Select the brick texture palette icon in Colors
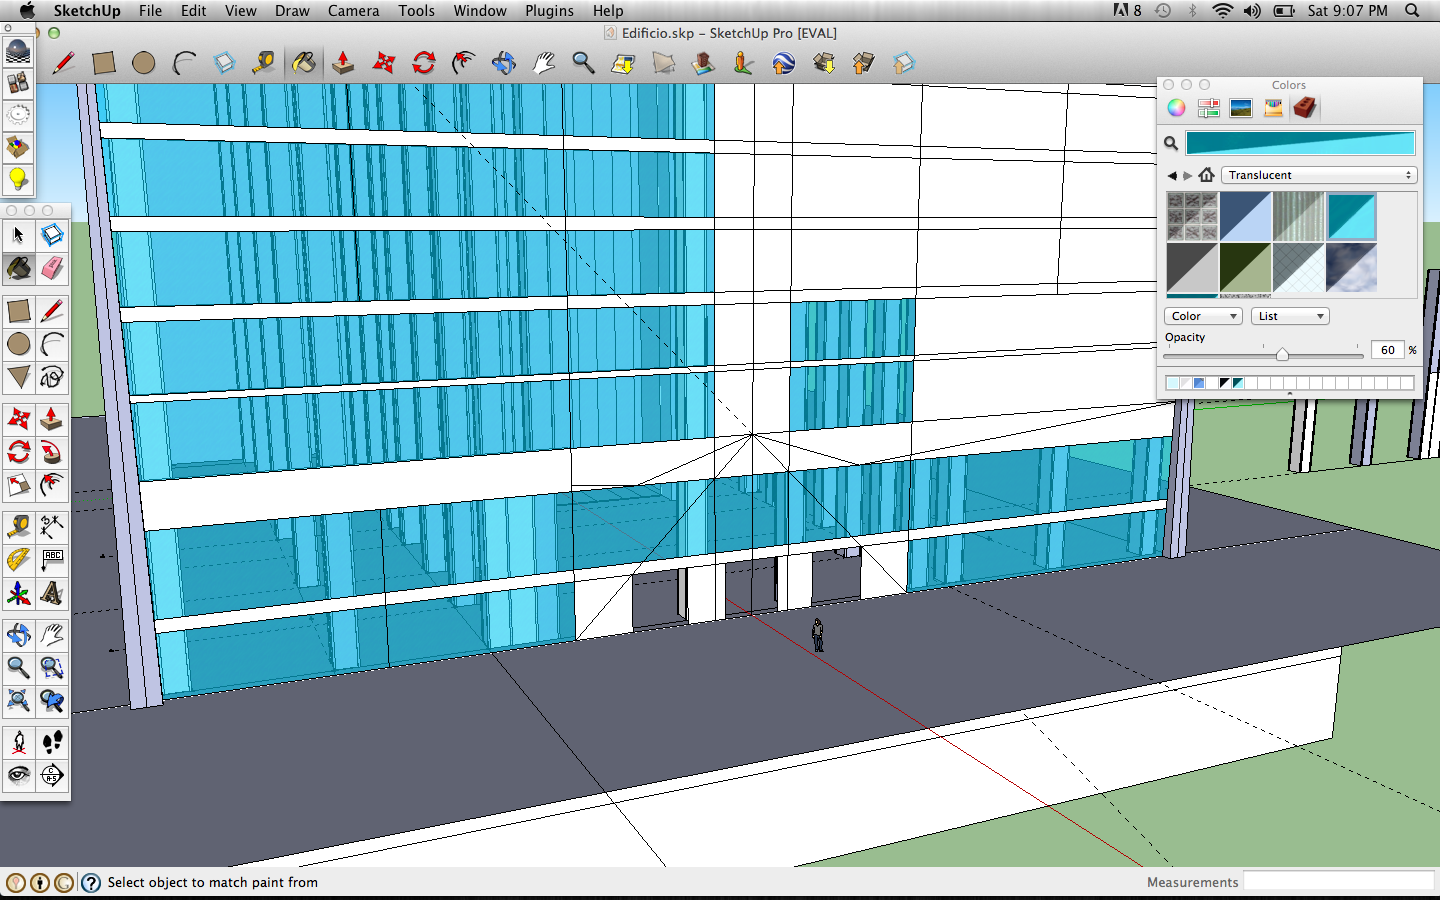The height and width of the screenshot is (900, 1440). 1305,107
